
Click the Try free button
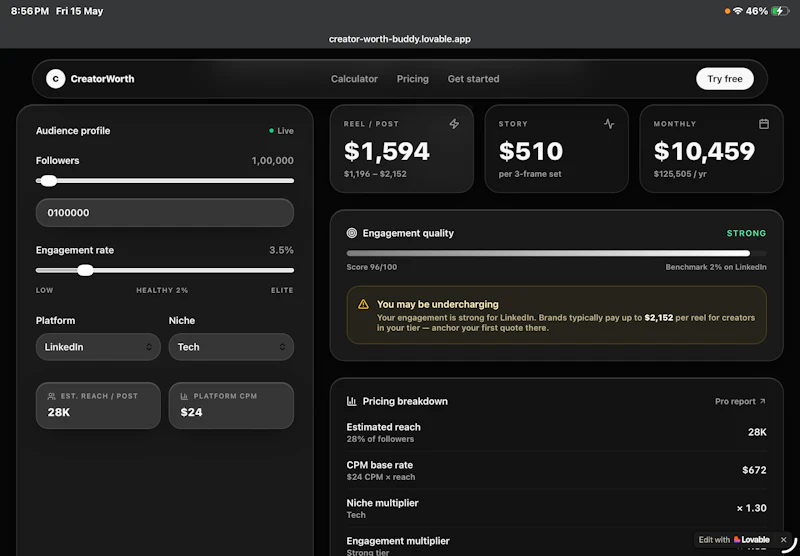724,79
